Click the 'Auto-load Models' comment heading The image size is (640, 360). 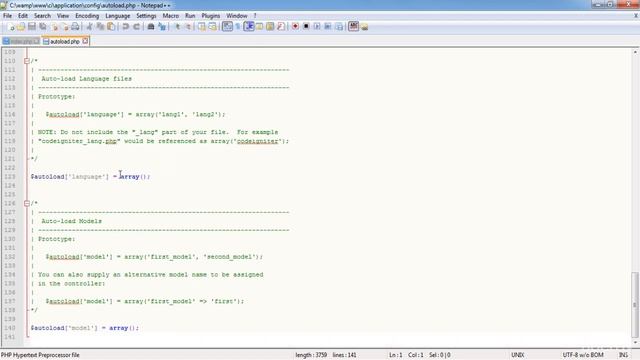pos(71,221)
